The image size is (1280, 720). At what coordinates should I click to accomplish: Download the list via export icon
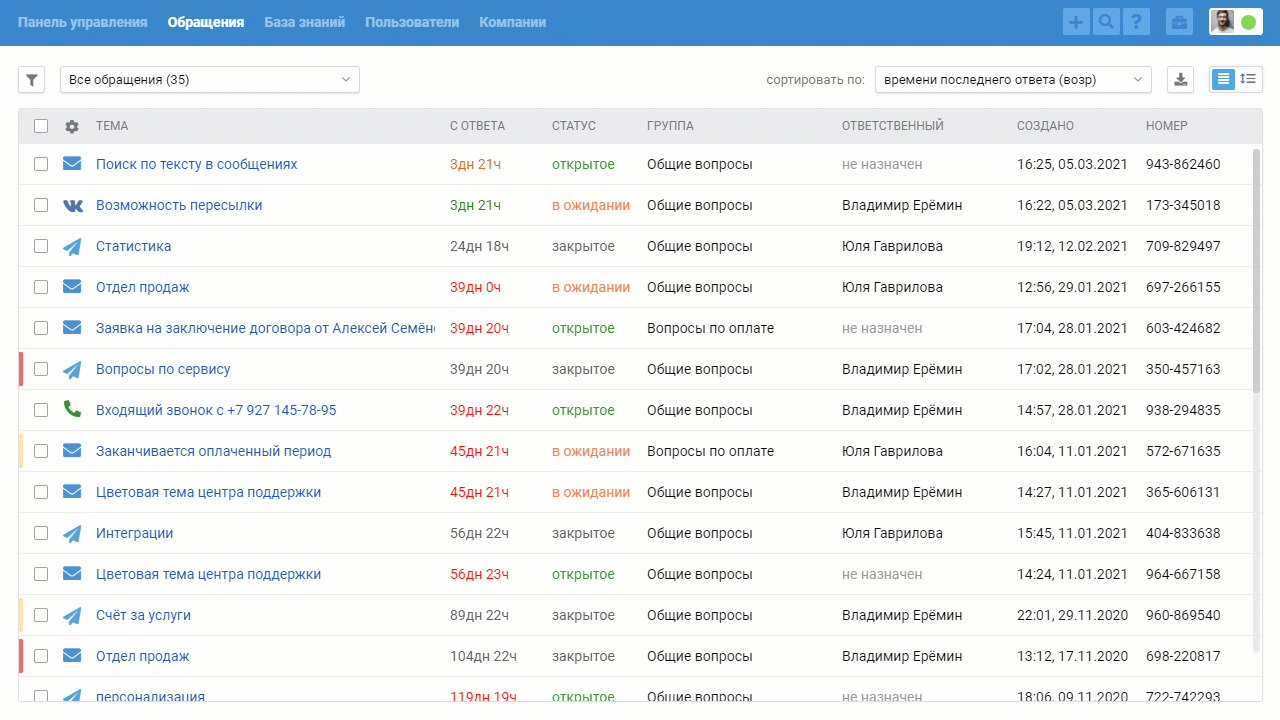pos(1181,80)
